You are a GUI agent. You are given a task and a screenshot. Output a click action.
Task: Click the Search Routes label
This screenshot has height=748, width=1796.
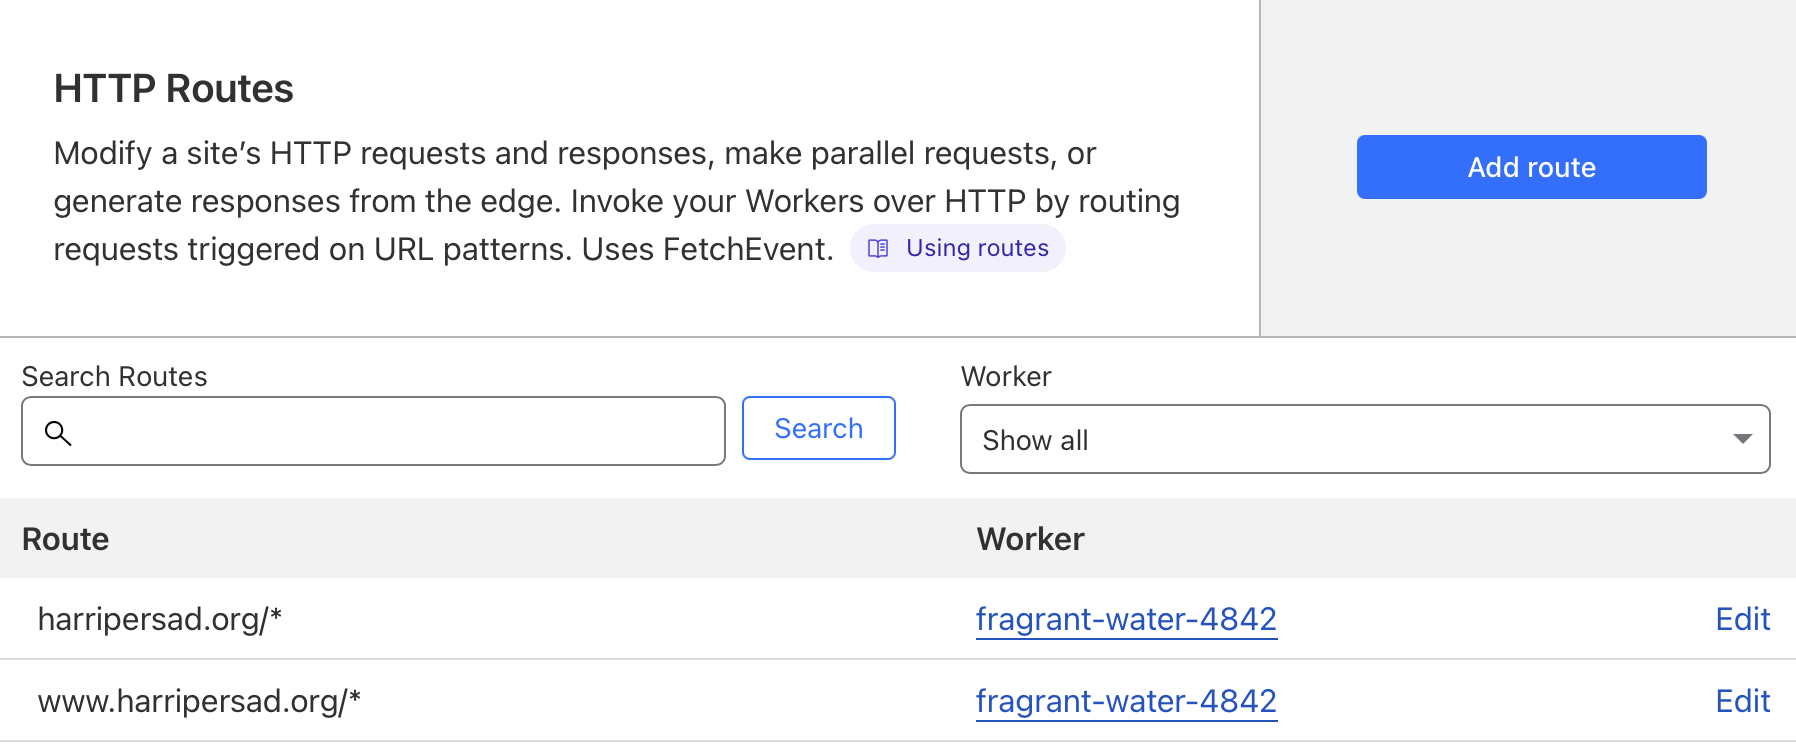click(x=115, y=376)
